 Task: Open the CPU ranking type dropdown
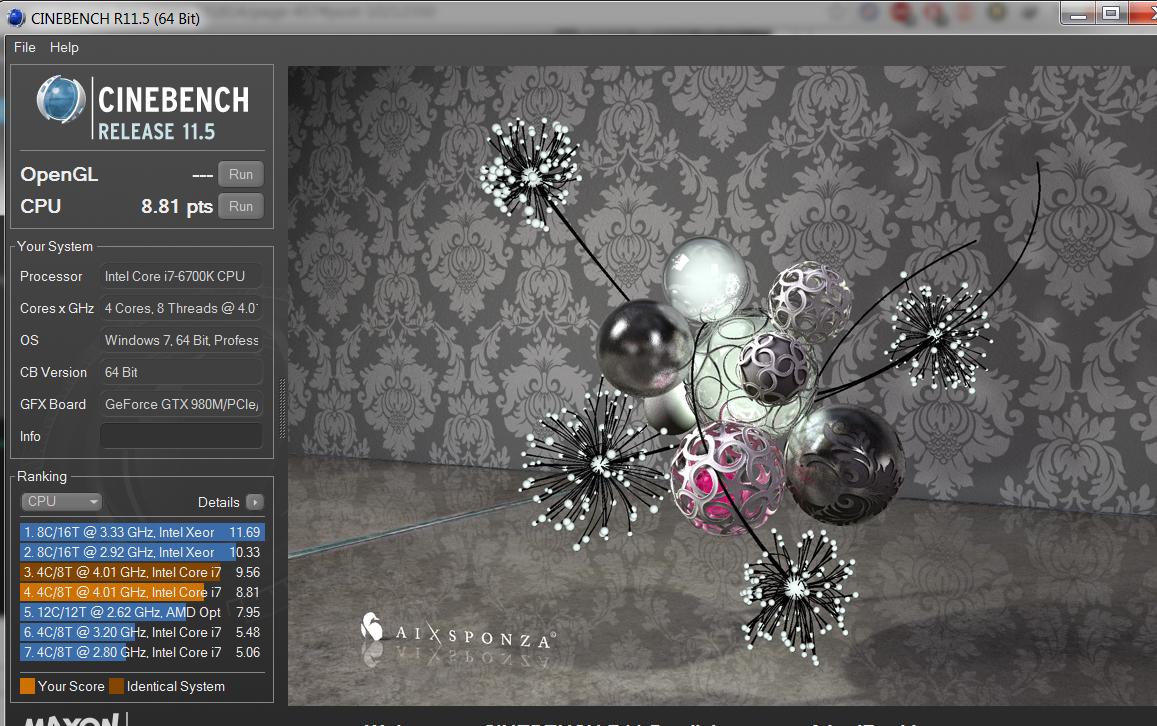coord(62,502)
